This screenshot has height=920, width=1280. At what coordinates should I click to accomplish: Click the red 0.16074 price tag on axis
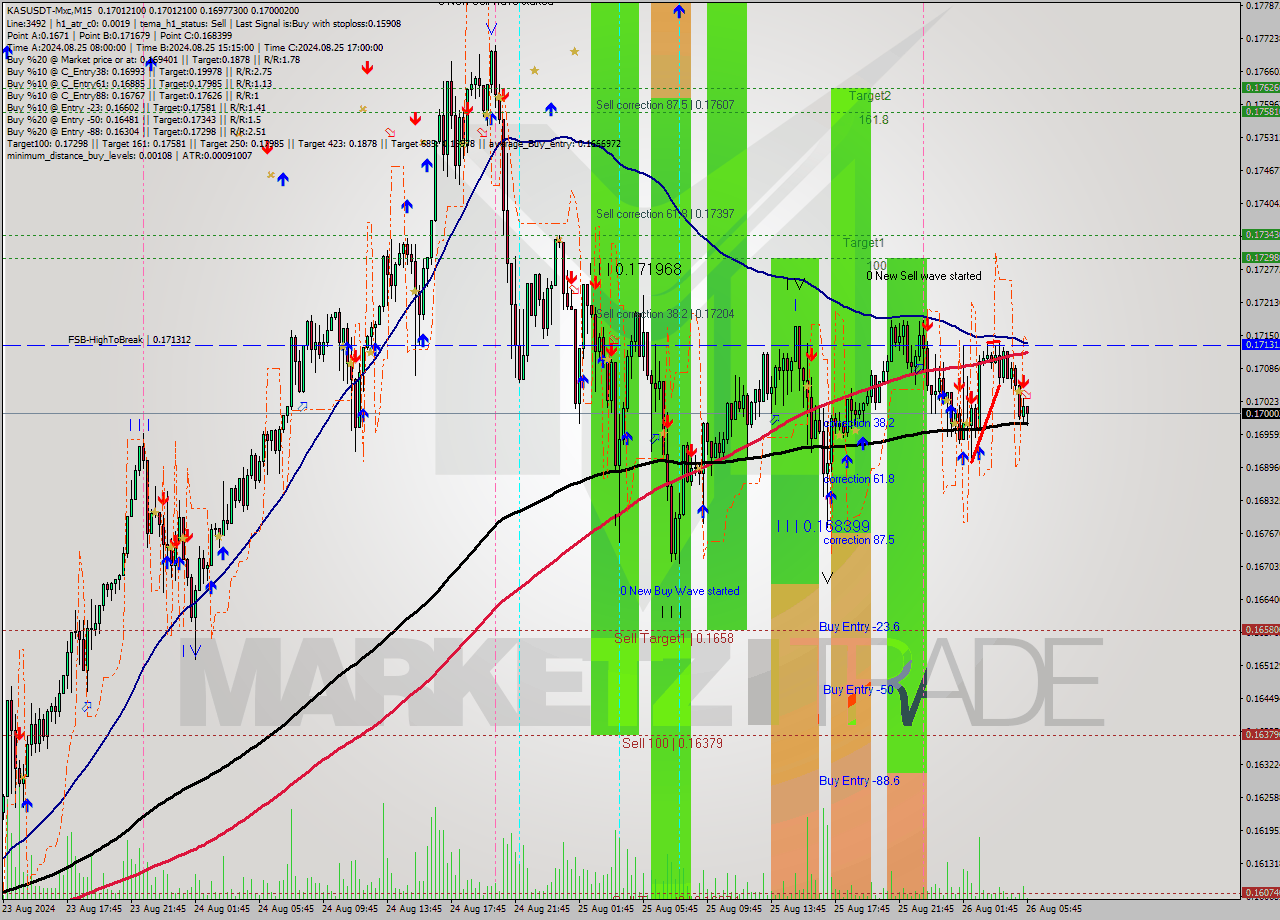click(x=1260, y=892)
